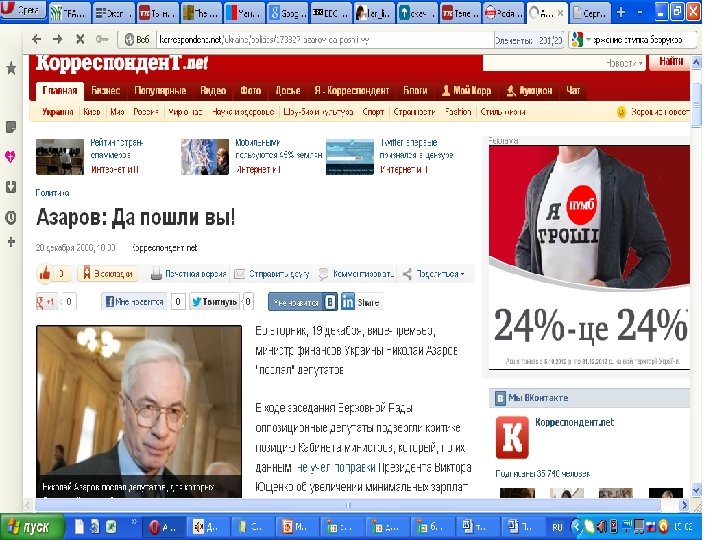Viewport: 720px width, 540px height.
Task: Click the Azarov article photo
Action: [x=139, y=411]
